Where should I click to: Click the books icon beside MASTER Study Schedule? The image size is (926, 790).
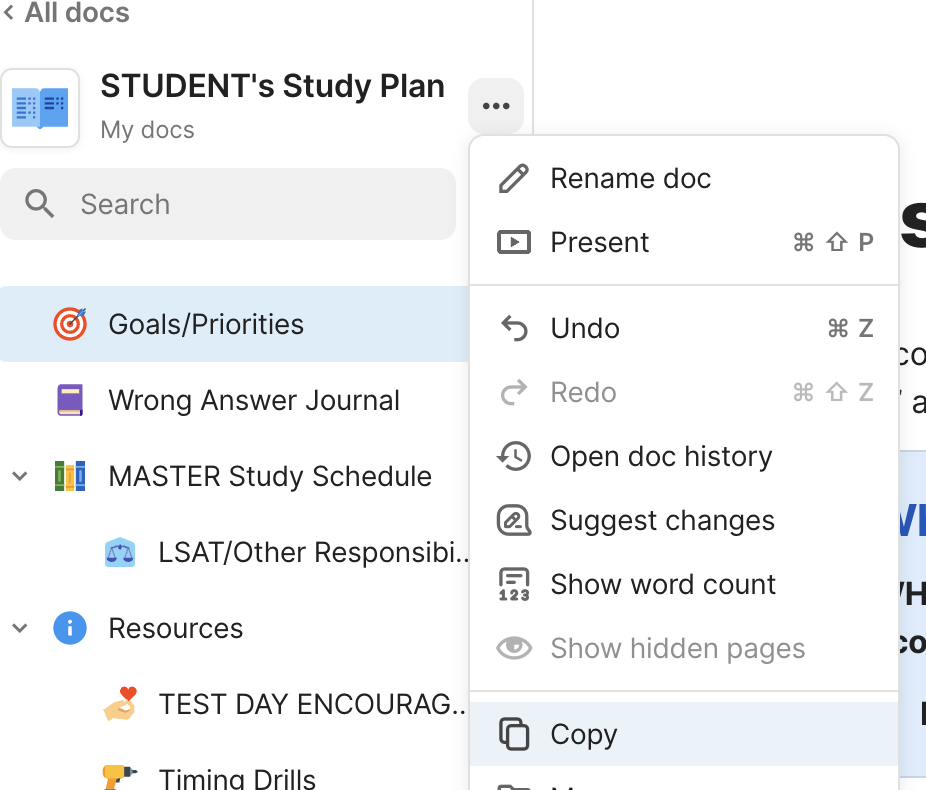(70, 476)
